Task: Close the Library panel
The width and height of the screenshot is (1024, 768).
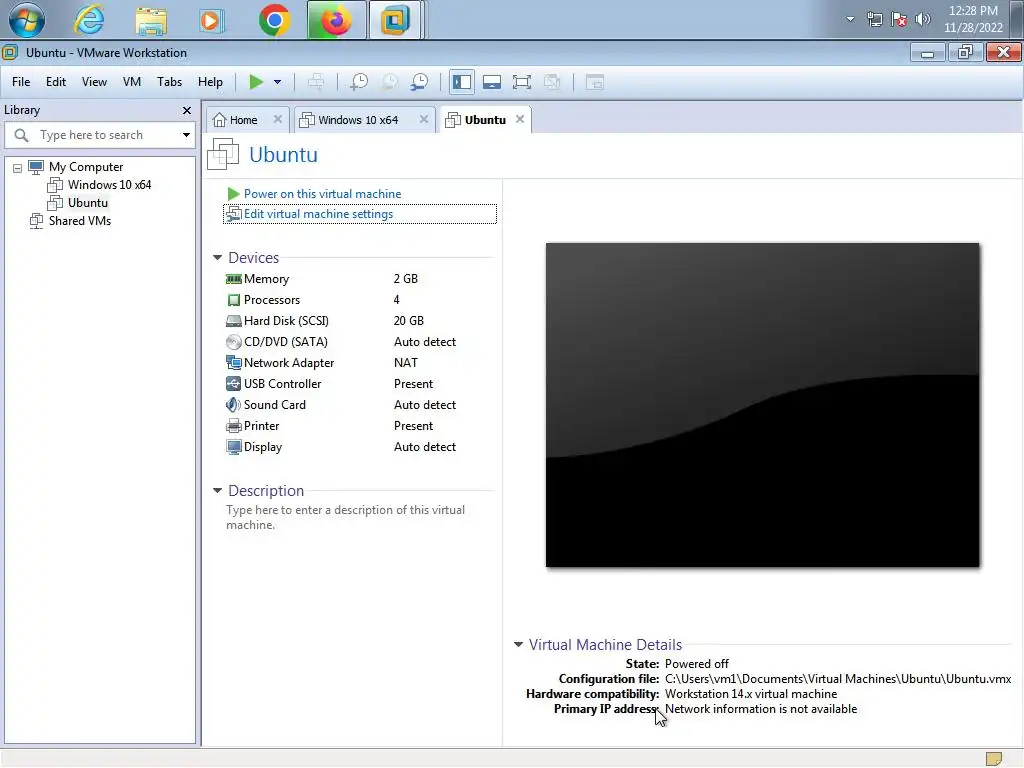Action: [187, 110]
